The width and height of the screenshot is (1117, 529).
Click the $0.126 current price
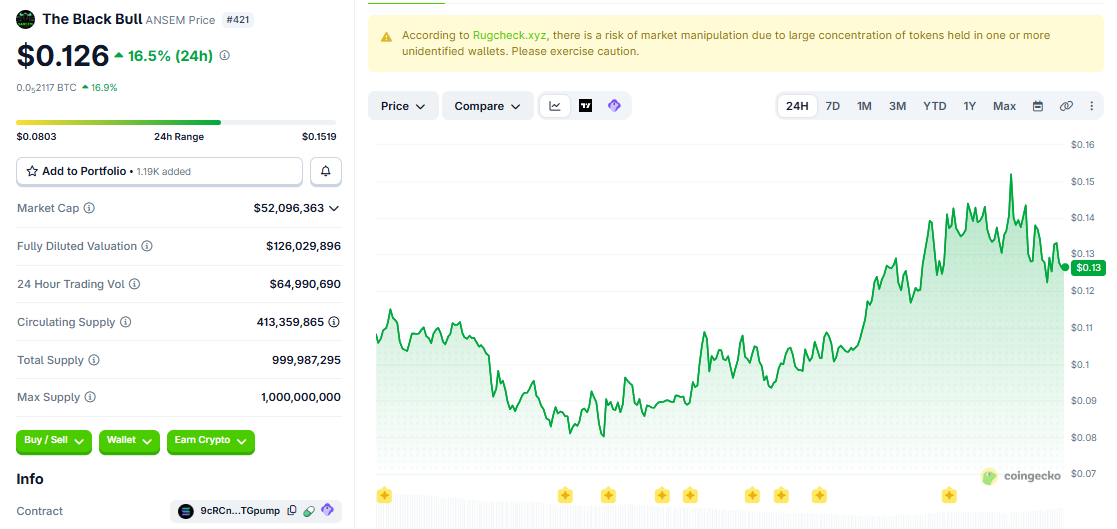pos(63,56)
